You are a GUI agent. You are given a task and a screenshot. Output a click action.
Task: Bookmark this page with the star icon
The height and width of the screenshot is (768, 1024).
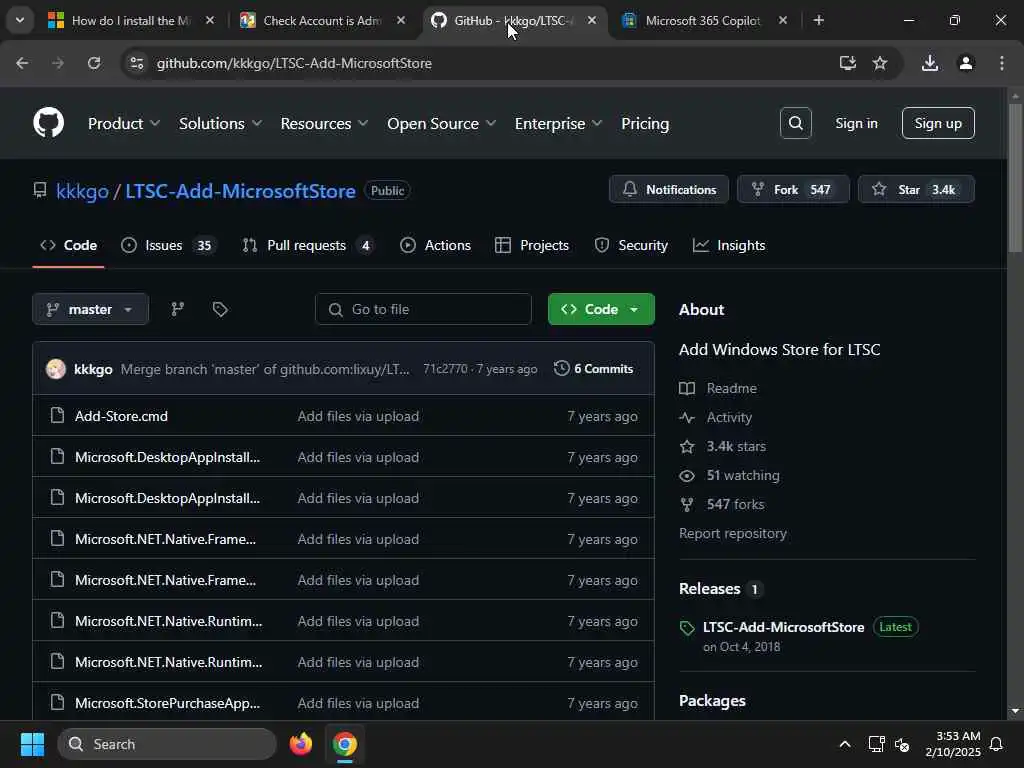(x=880, y=63)
